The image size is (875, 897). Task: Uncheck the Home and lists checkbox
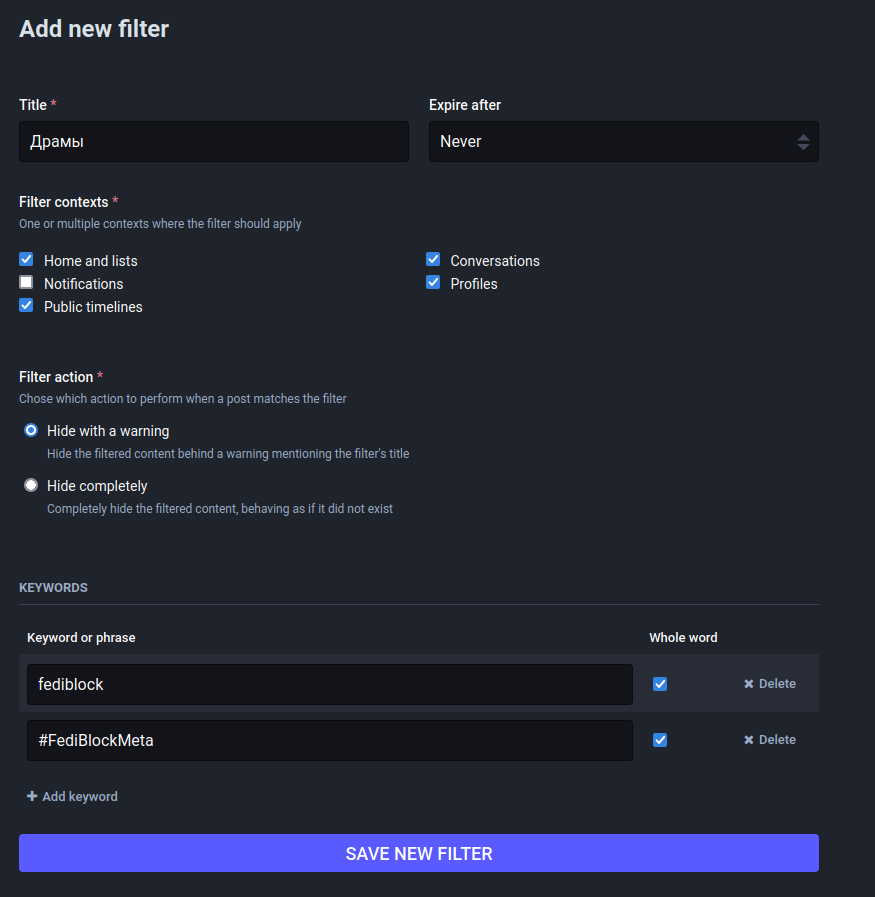click(26, 259)
